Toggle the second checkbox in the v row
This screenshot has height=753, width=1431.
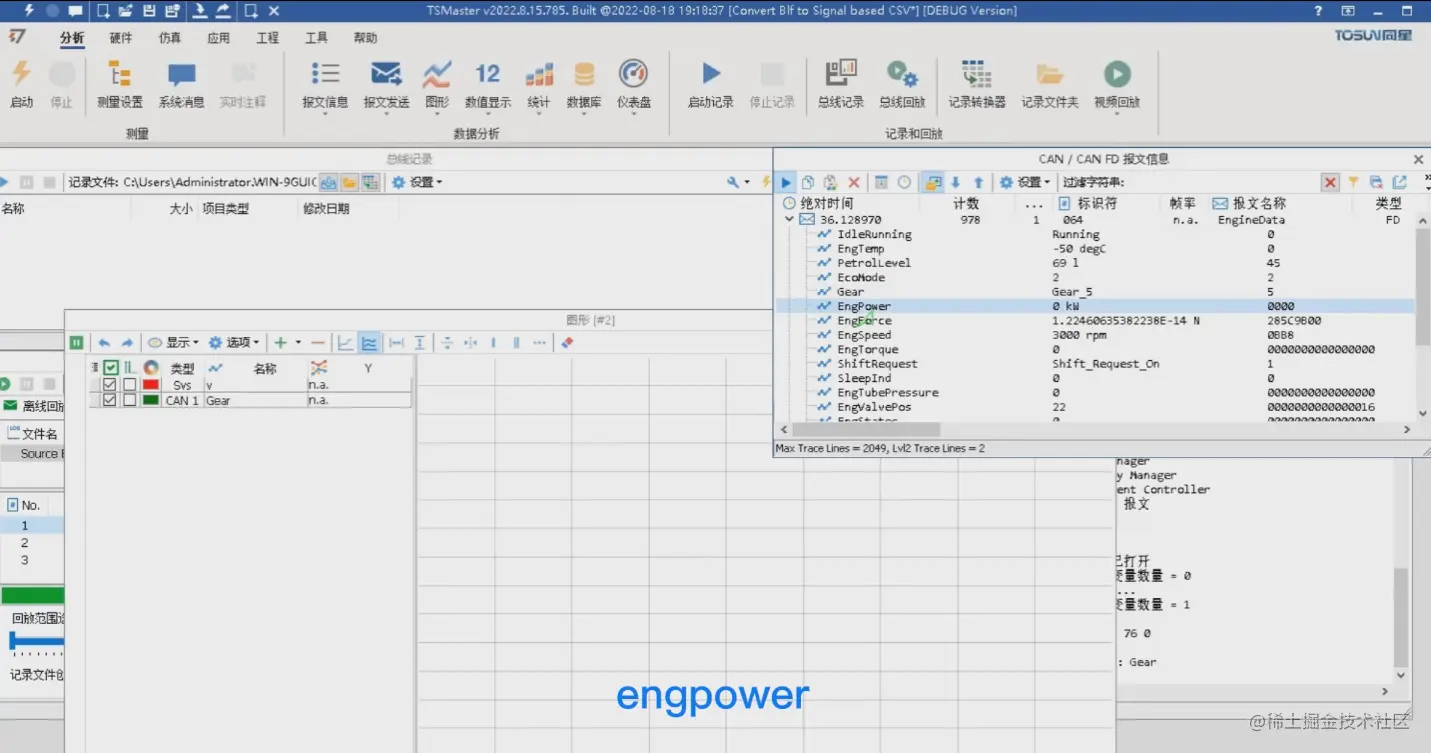click(130, 385)
